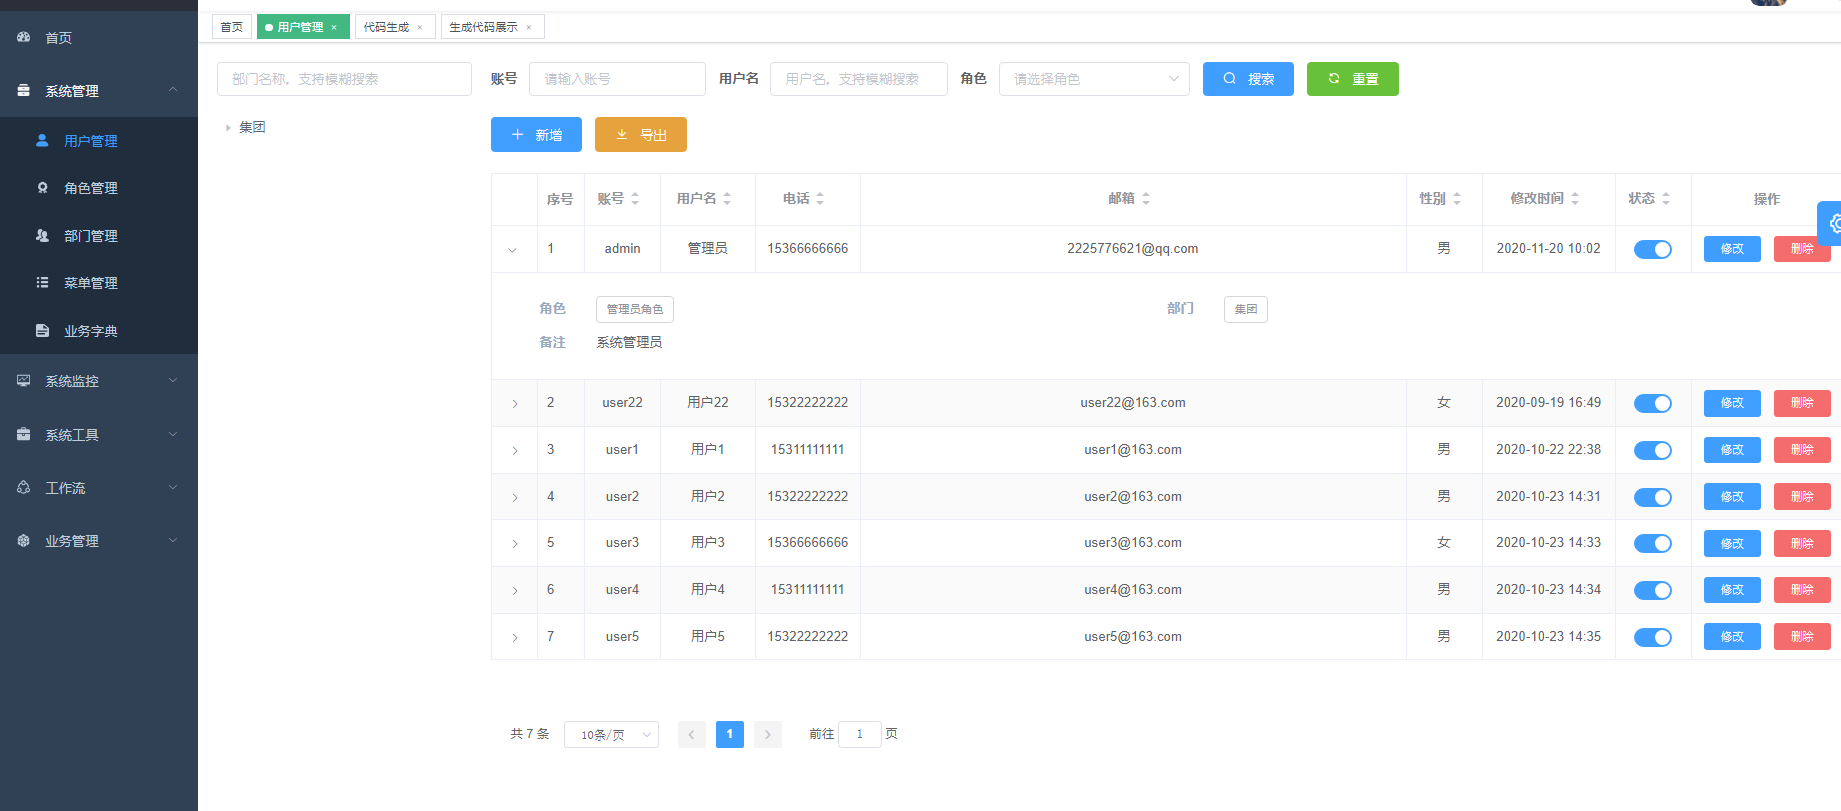Click the 用户名 fuzzy search input
The height and width of the screenshot is (811, 1841).
[x=859, y=79]
